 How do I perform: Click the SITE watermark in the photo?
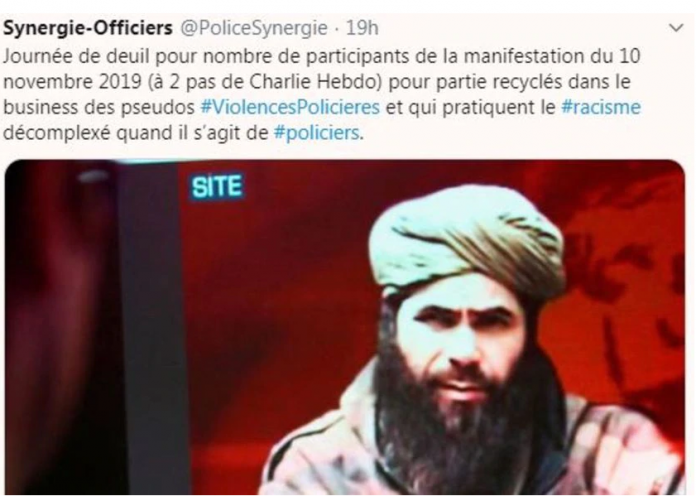(217, 186)
